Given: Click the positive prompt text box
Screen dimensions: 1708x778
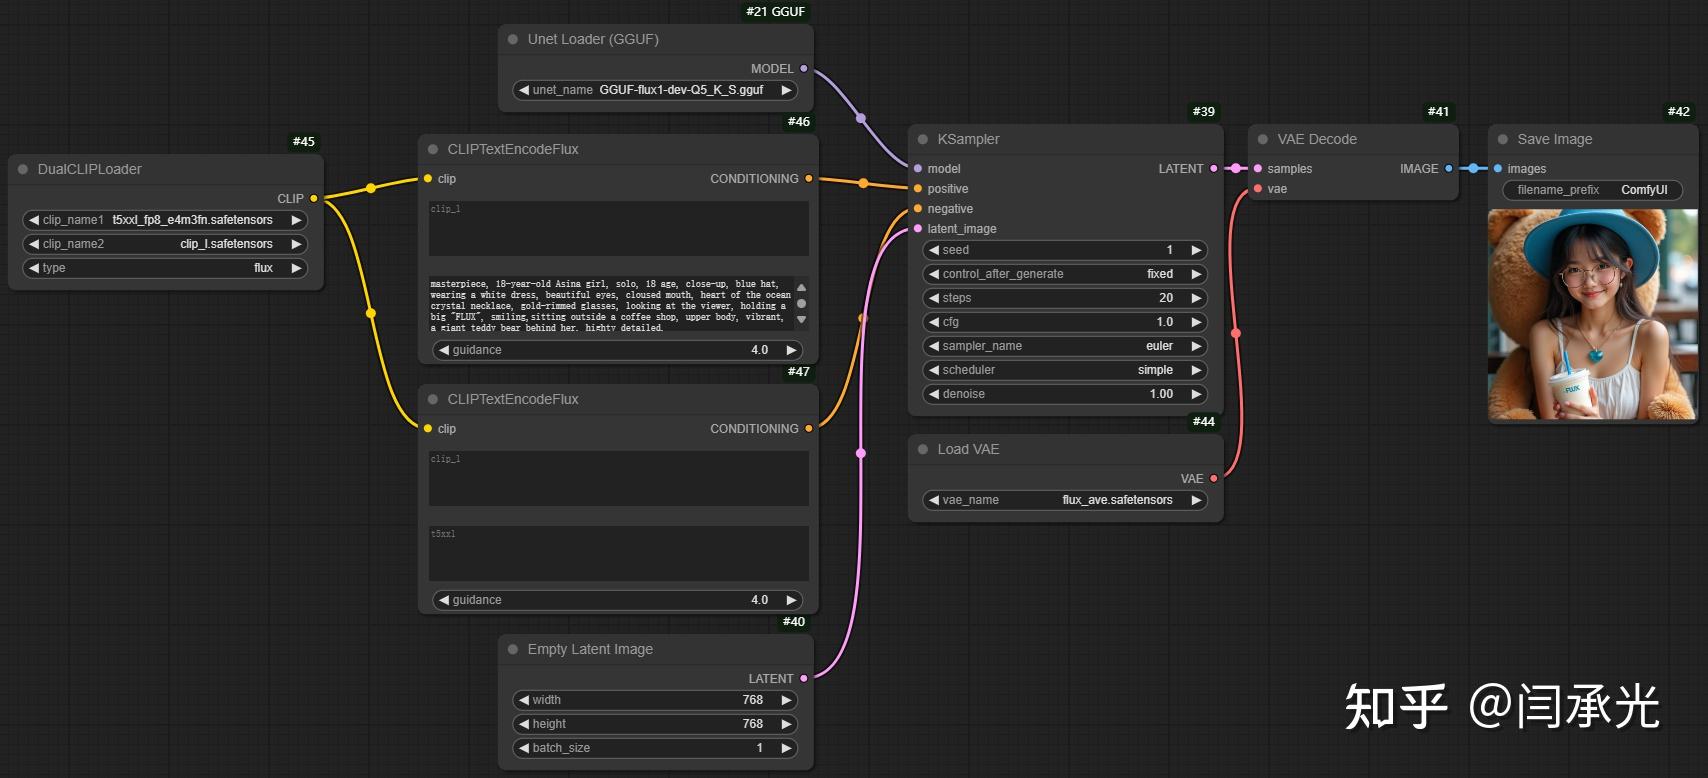Looking at the screenshot, I should (x=612, y=304).
